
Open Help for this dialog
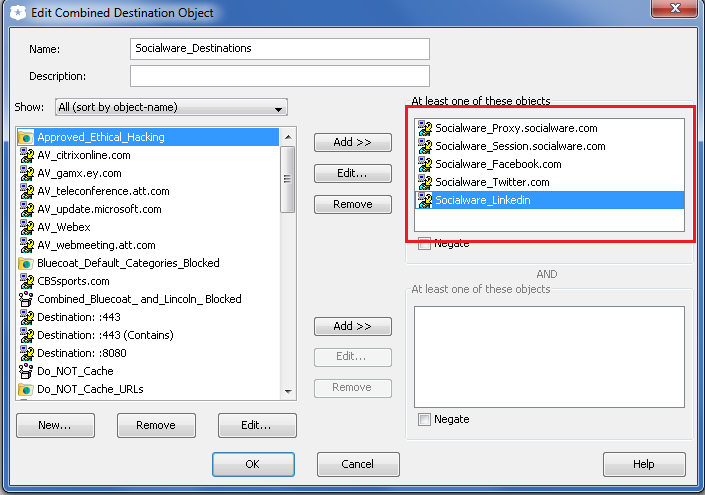click(644, 464)
